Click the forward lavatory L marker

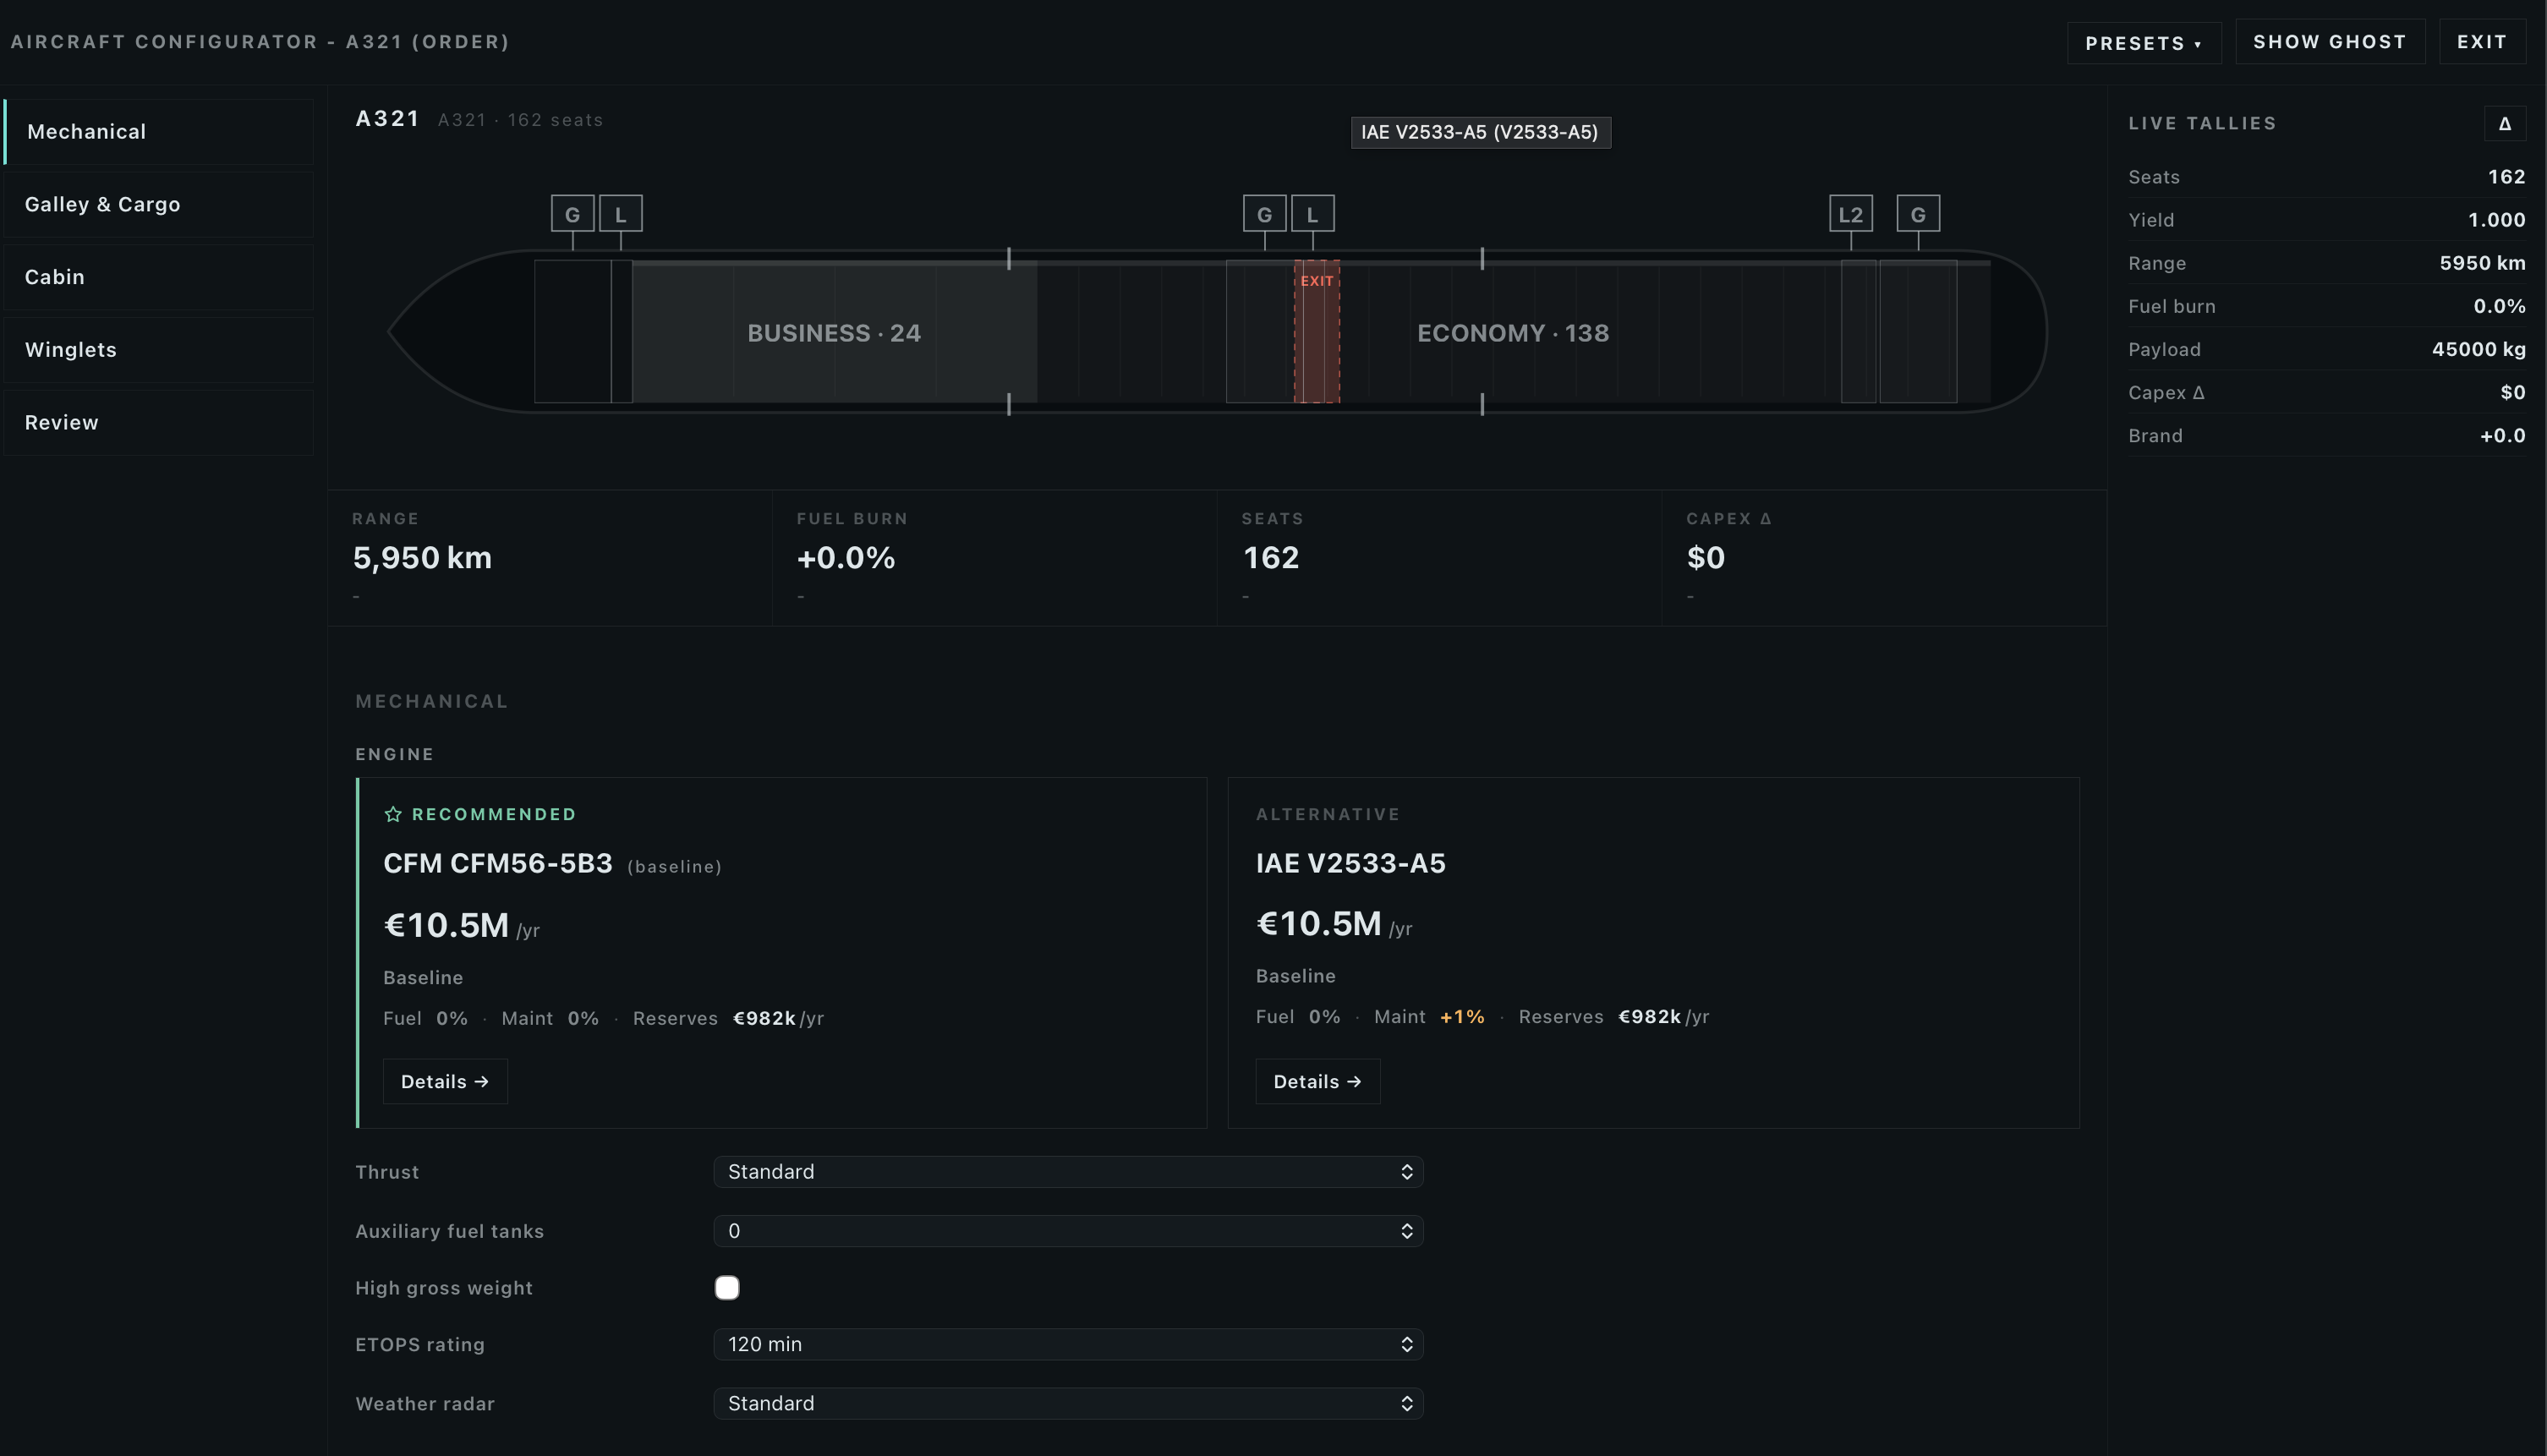[620, 214]
